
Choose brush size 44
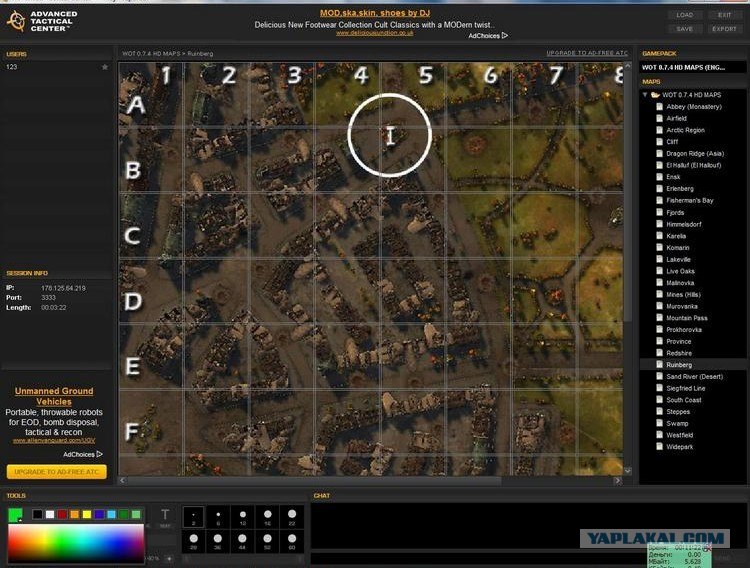(243, 541)
